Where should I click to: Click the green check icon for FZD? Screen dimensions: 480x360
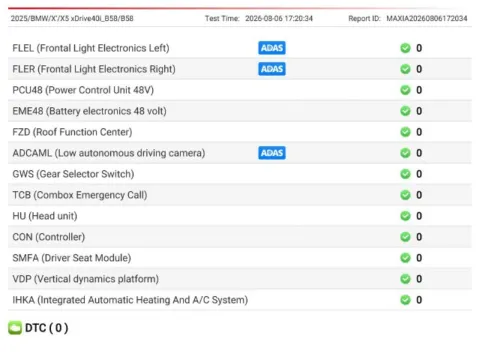(x=405, y=132)
